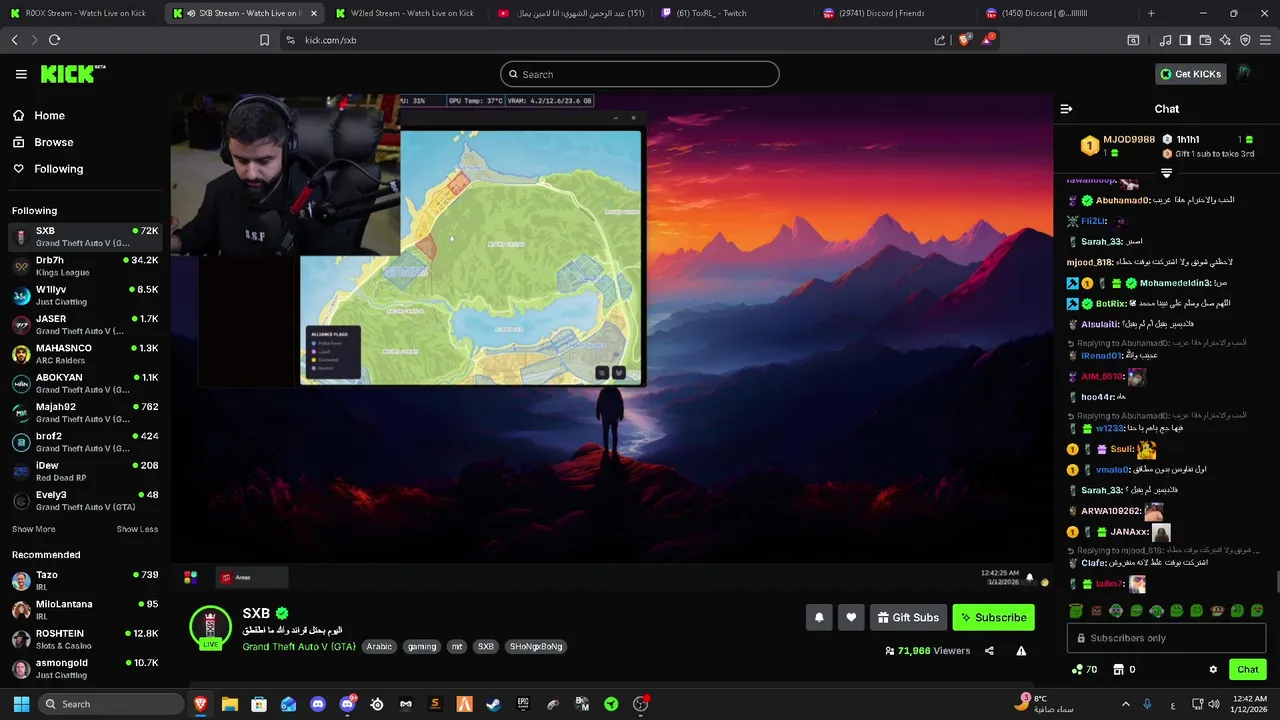Open Leo AI sparkle toolbar icon

(x=1225, y=40)
